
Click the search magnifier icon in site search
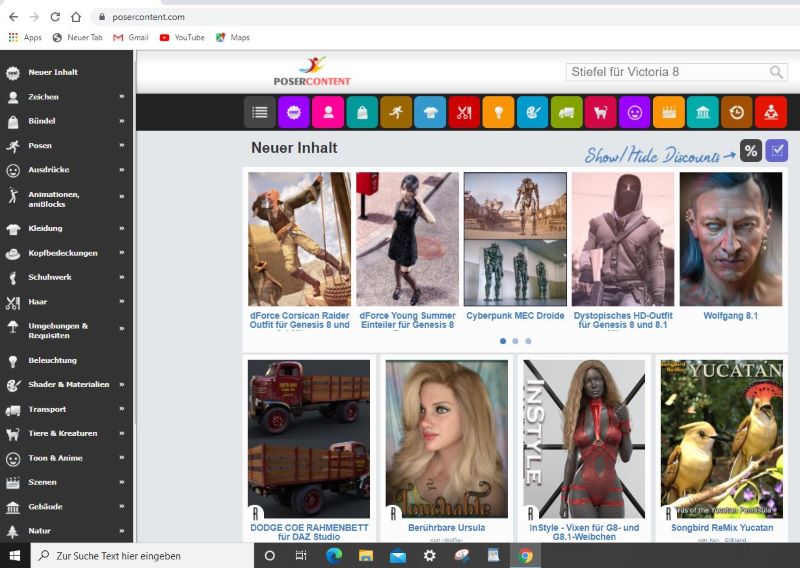coord(776,72)
